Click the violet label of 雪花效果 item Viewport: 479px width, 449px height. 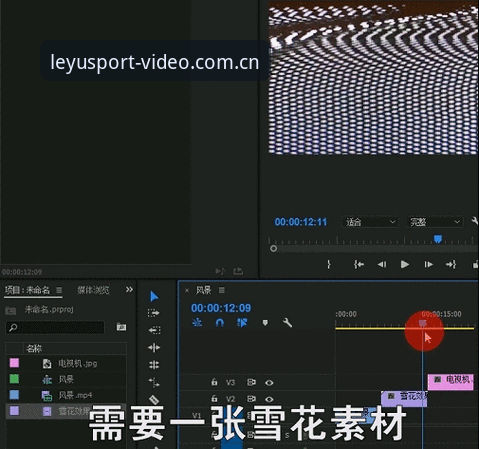14,411
